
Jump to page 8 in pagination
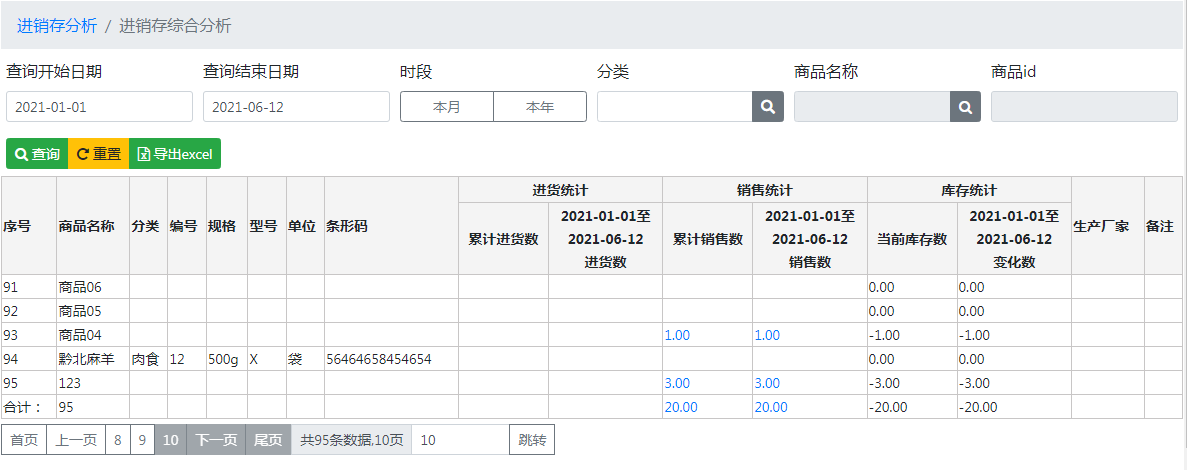[117, 440]
